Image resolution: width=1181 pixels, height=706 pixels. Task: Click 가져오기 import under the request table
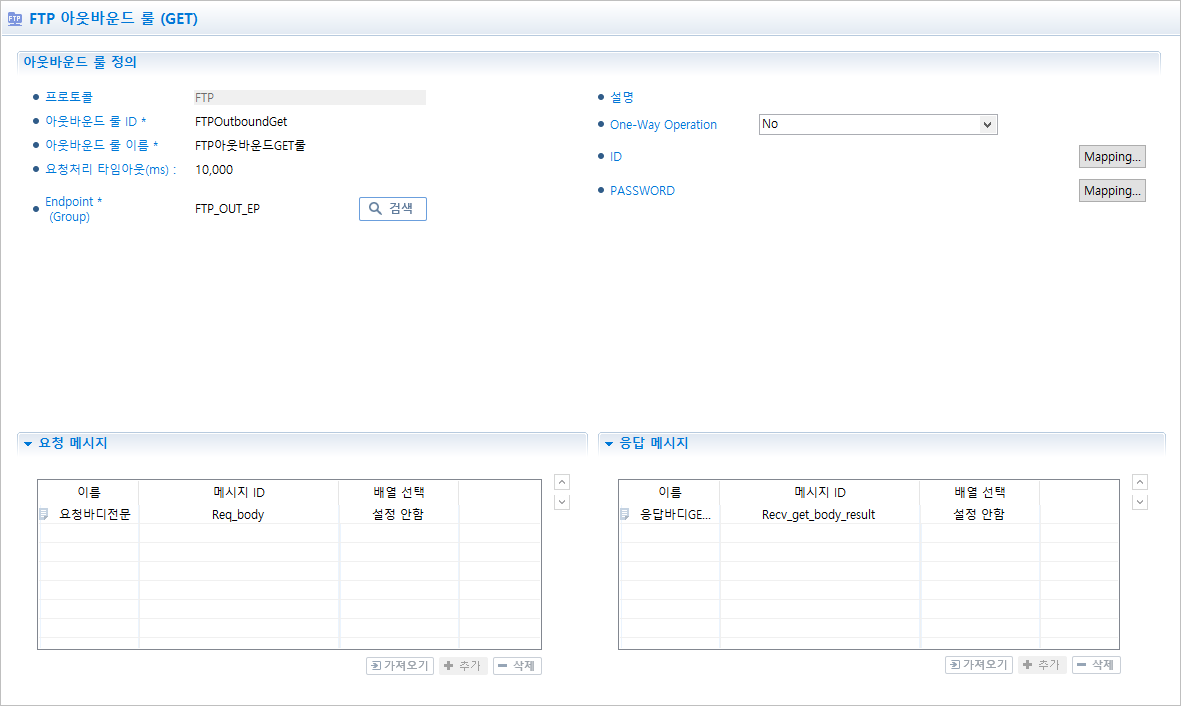coord(400,665)
